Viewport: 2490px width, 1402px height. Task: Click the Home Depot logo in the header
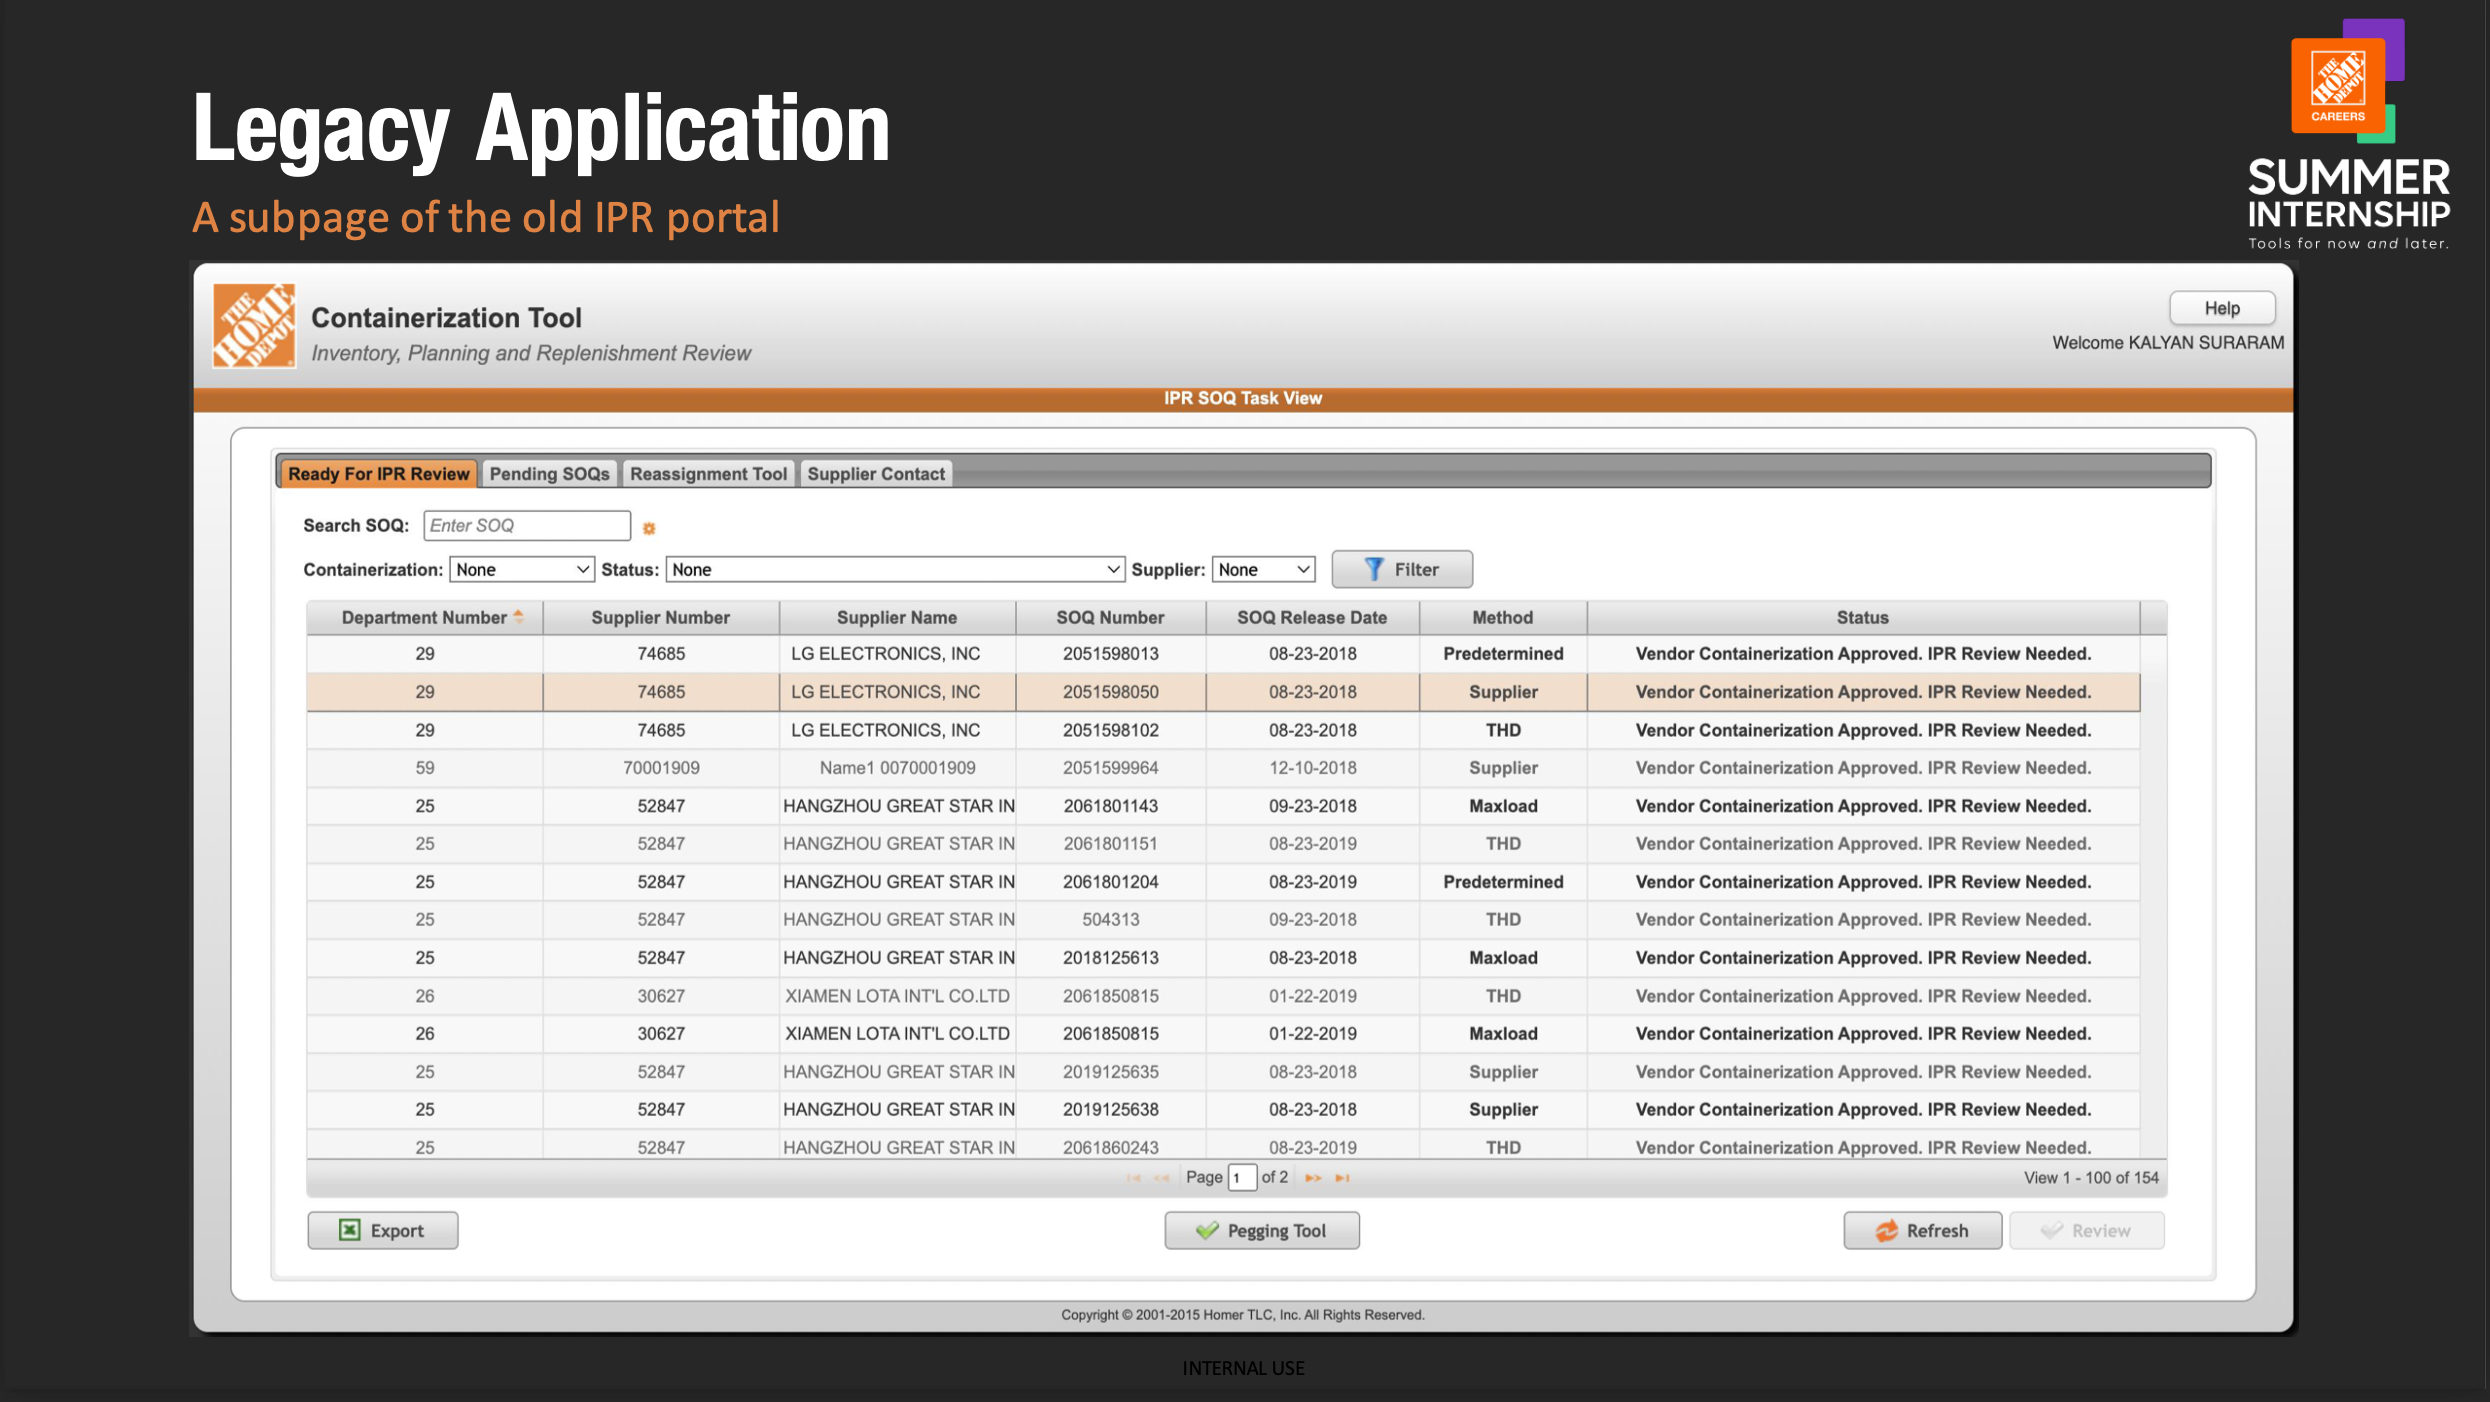click(x=253, y=326)
